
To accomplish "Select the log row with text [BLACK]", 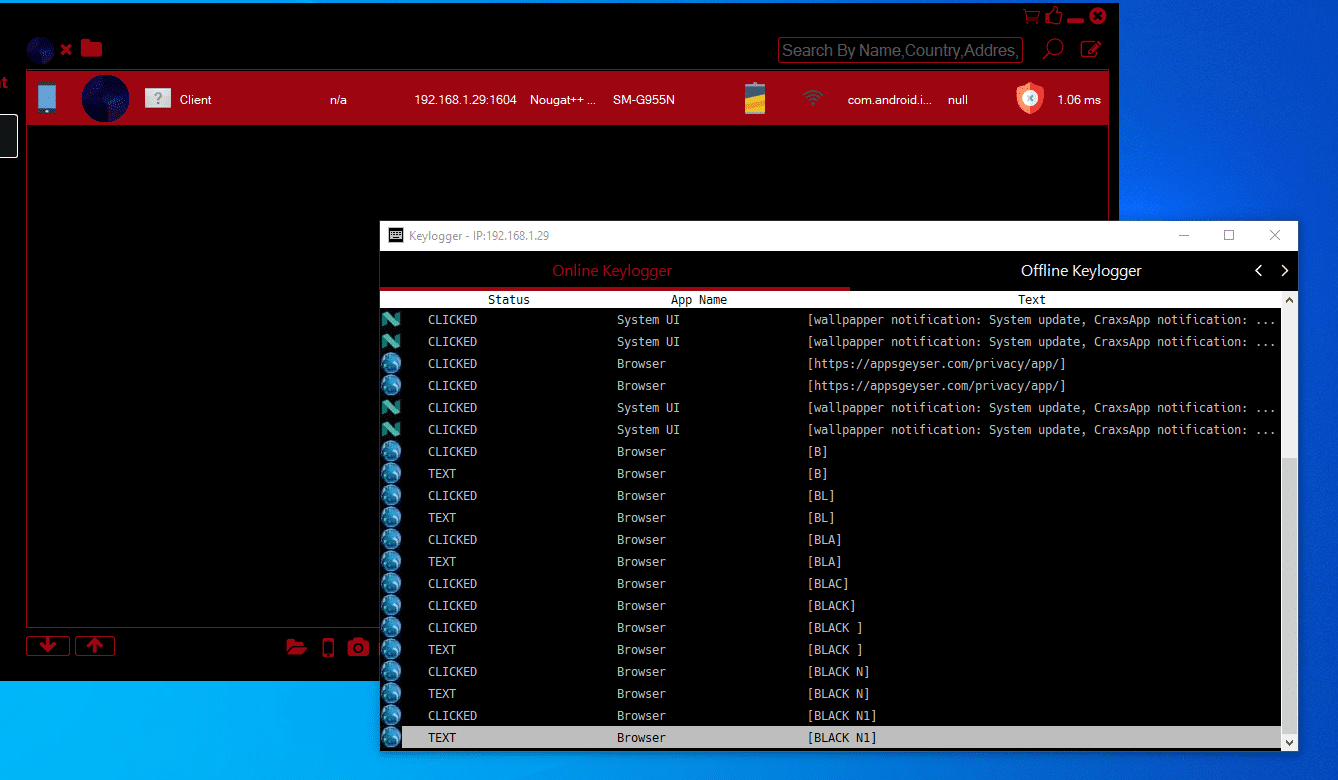I will [830, 606].
